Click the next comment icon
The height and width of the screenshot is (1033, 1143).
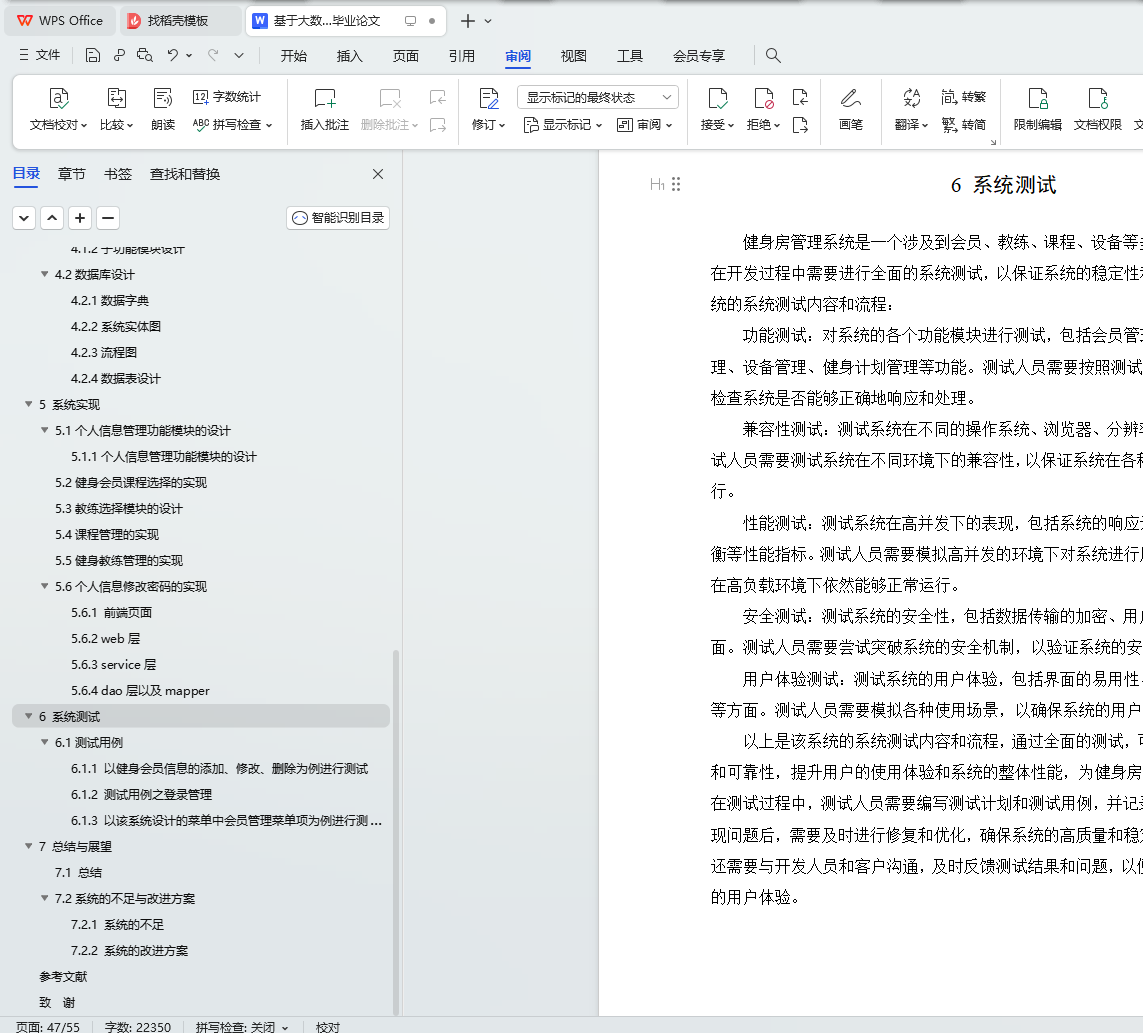[x=437, y=125]
